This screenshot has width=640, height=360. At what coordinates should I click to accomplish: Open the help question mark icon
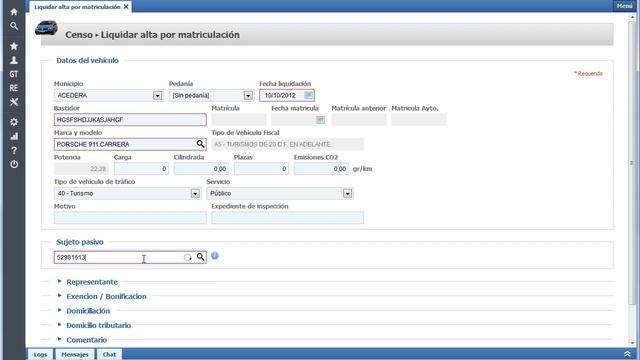click(14, 150)
